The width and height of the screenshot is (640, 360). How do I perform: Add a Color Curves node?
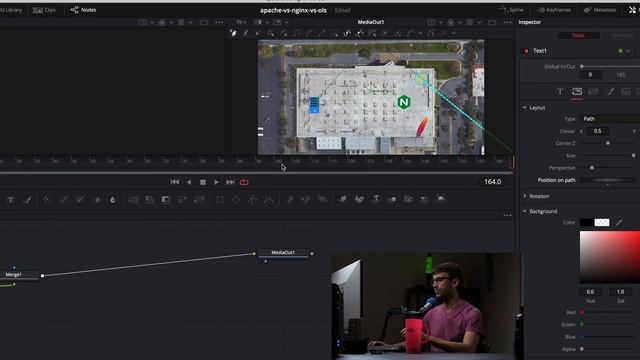pyautogui.click(x=64, y=200)
